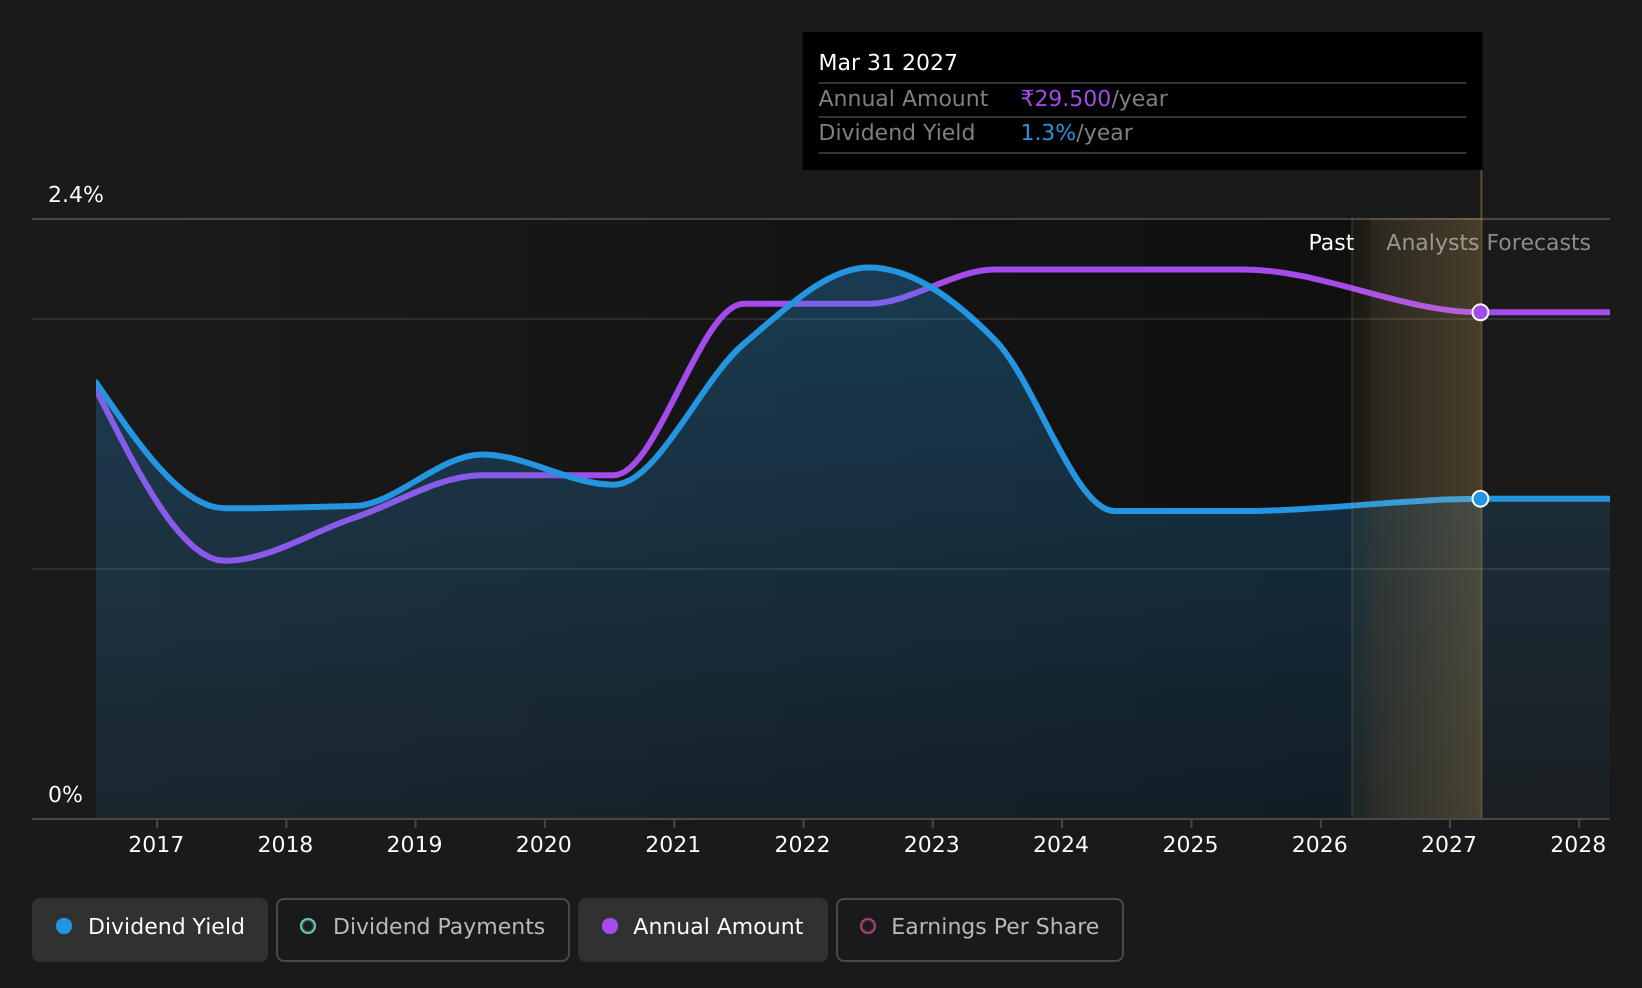The height and width of the screenshot is (988, 1642).
Task: Click the Dividend Yield tooltip label
Action: click(x=897, y=133)
